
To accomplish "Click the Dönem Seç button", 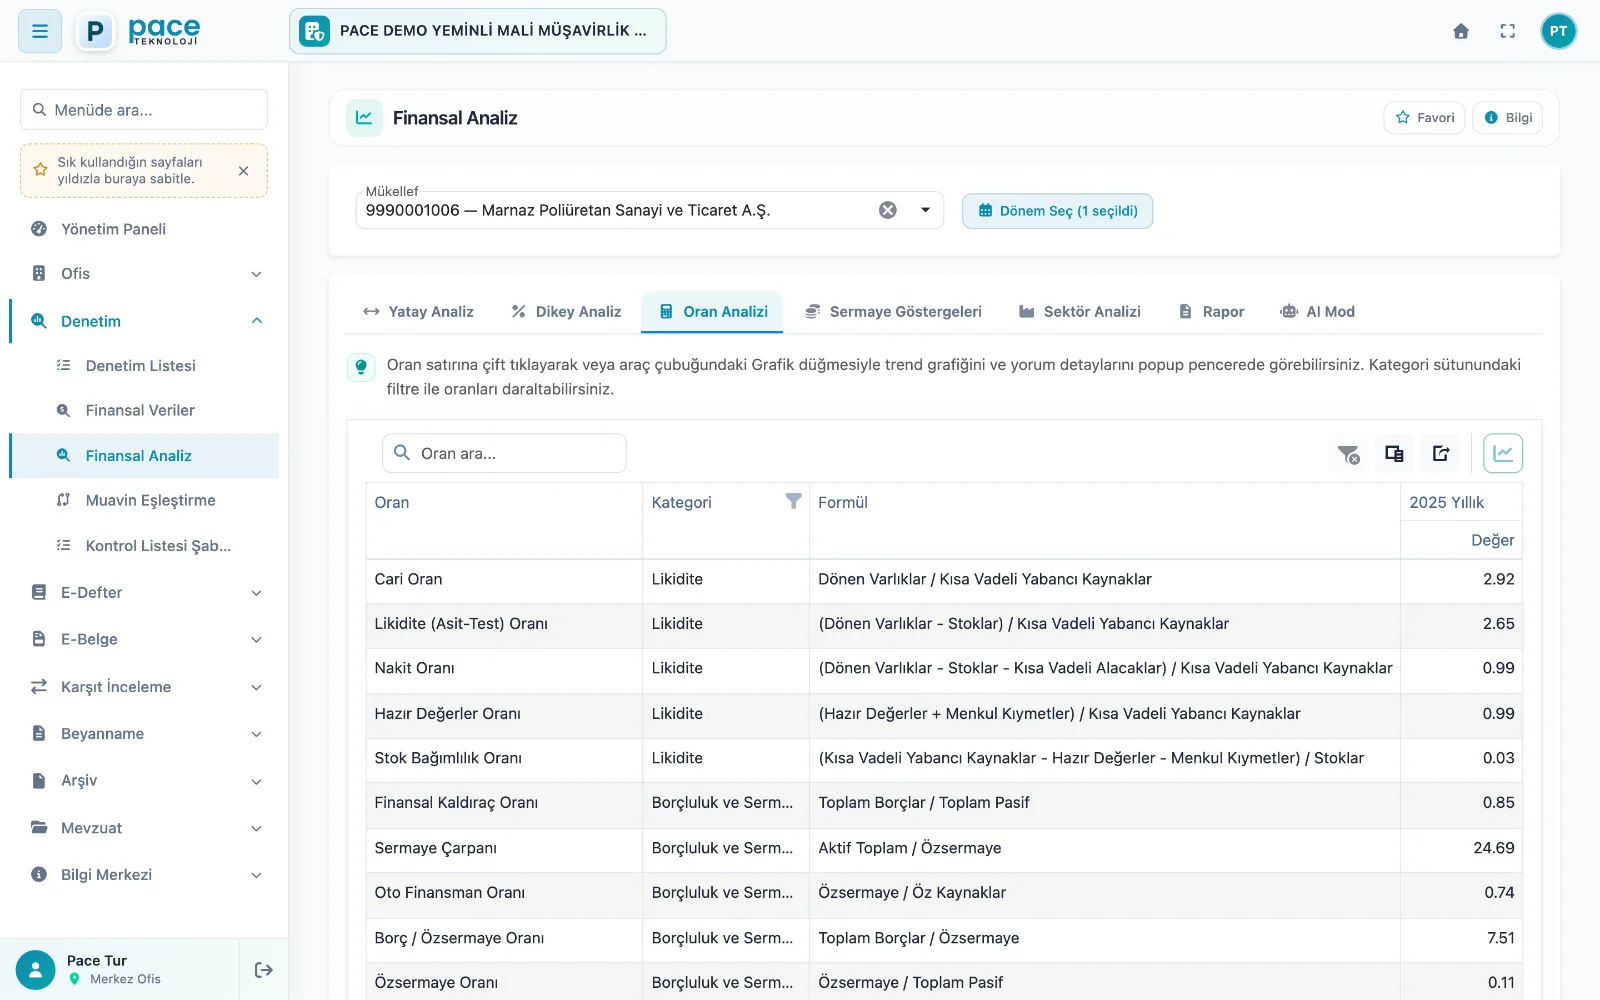I will (1057, 211).
